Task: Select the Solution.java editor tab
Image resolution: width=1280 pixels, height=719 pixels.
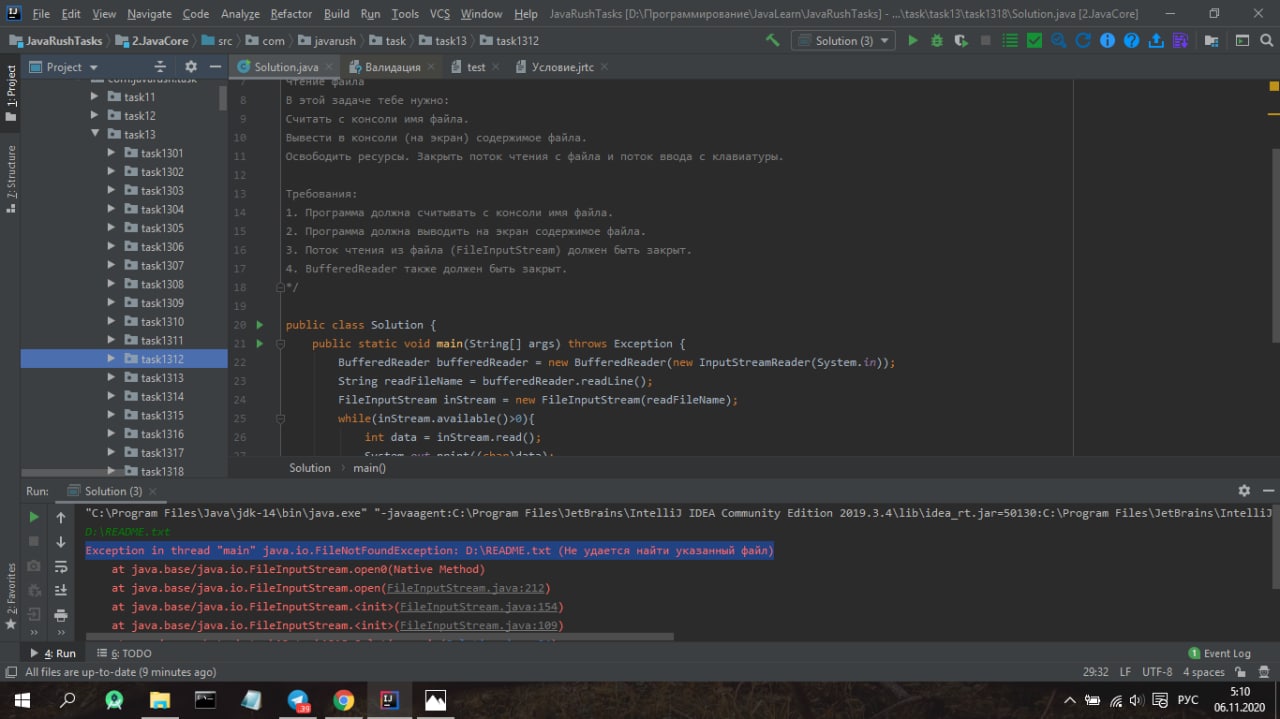Action: pyautogui.click(x=285, y=67)
